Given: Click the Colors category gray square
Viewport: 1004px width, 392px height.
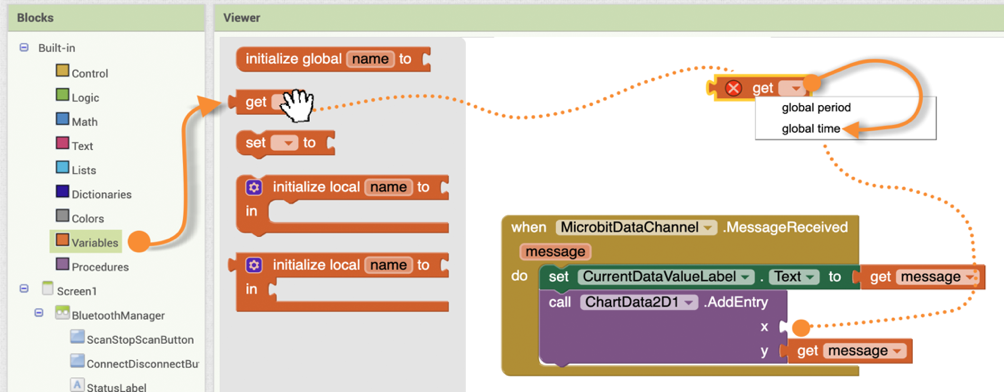Looking at the screenshot, I should [62, 216].
